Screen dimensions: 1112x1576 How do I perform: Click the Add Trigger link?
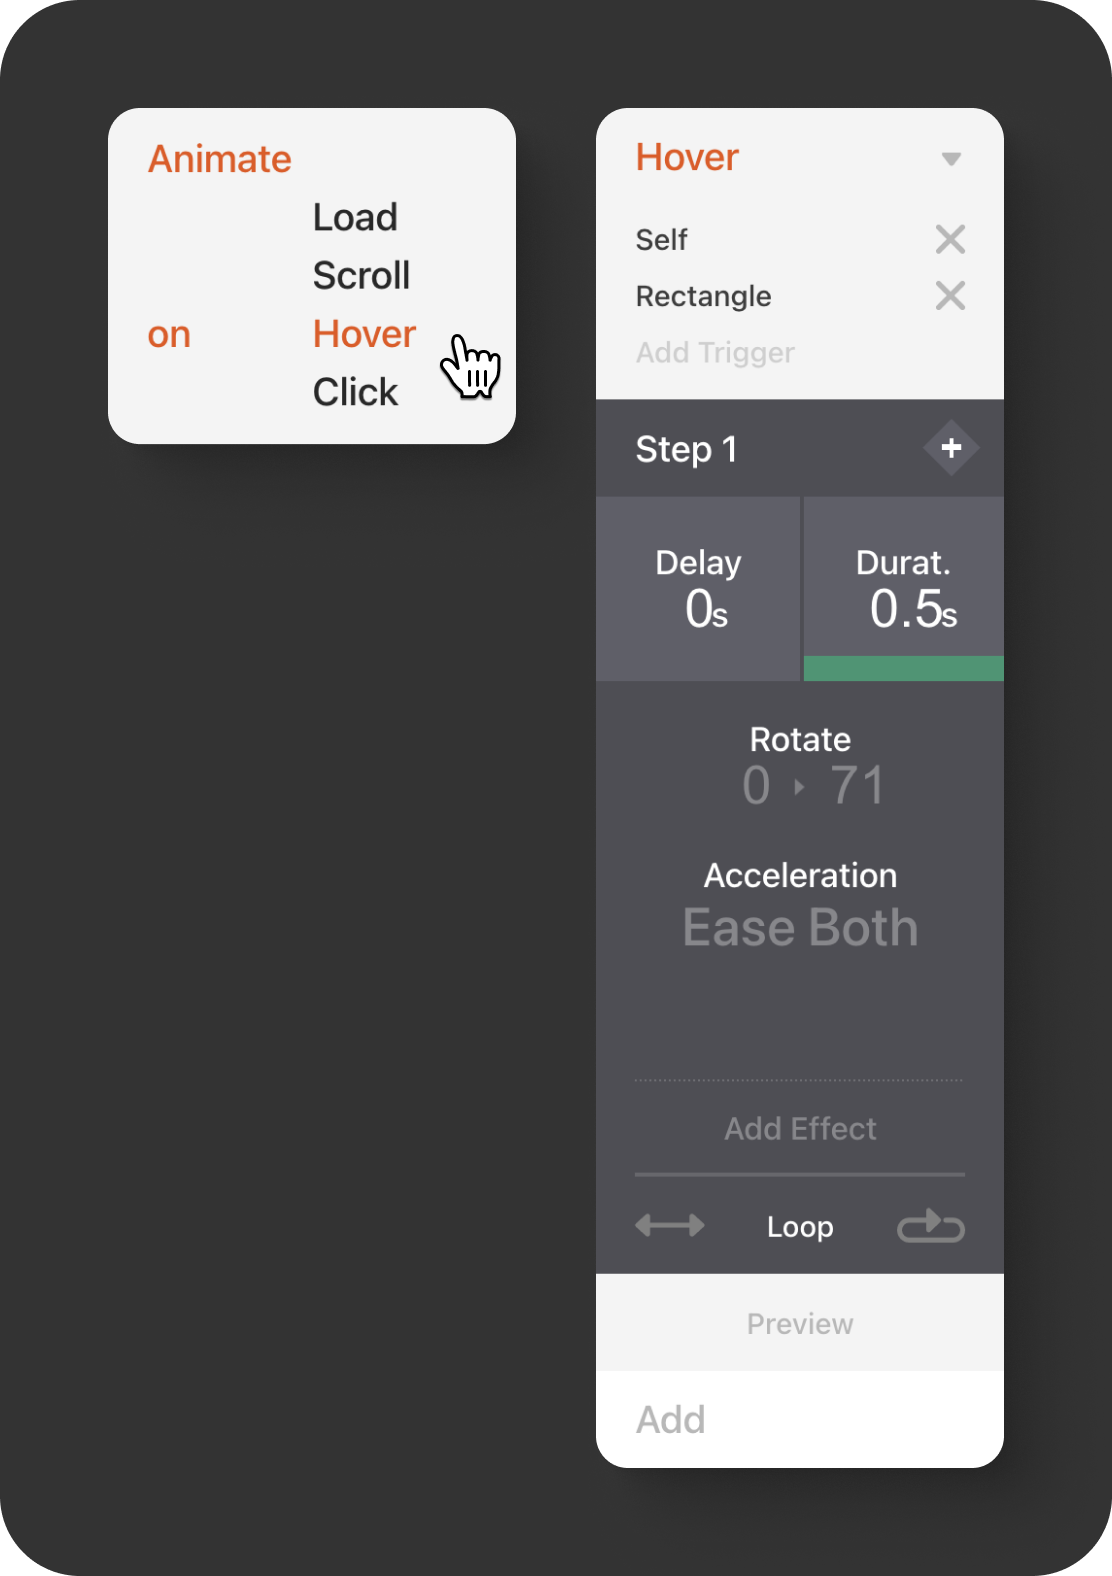(715, 352)
